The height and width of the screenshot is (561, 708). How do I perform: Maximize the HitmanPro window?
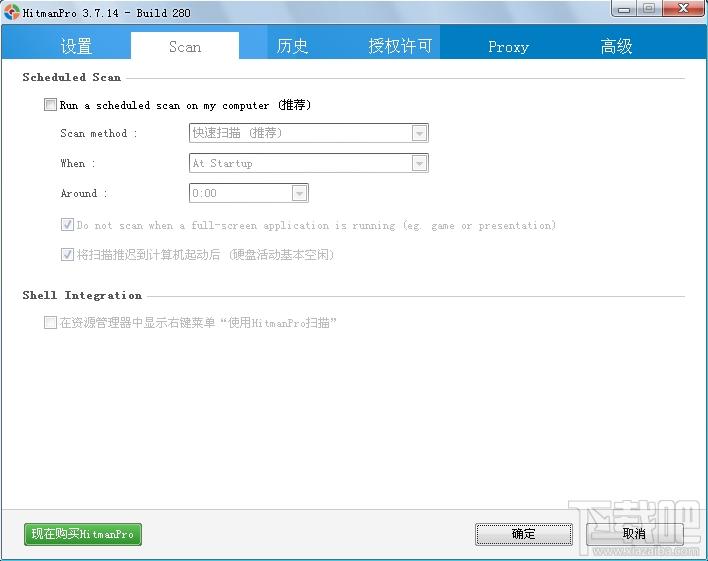point(649,9)
